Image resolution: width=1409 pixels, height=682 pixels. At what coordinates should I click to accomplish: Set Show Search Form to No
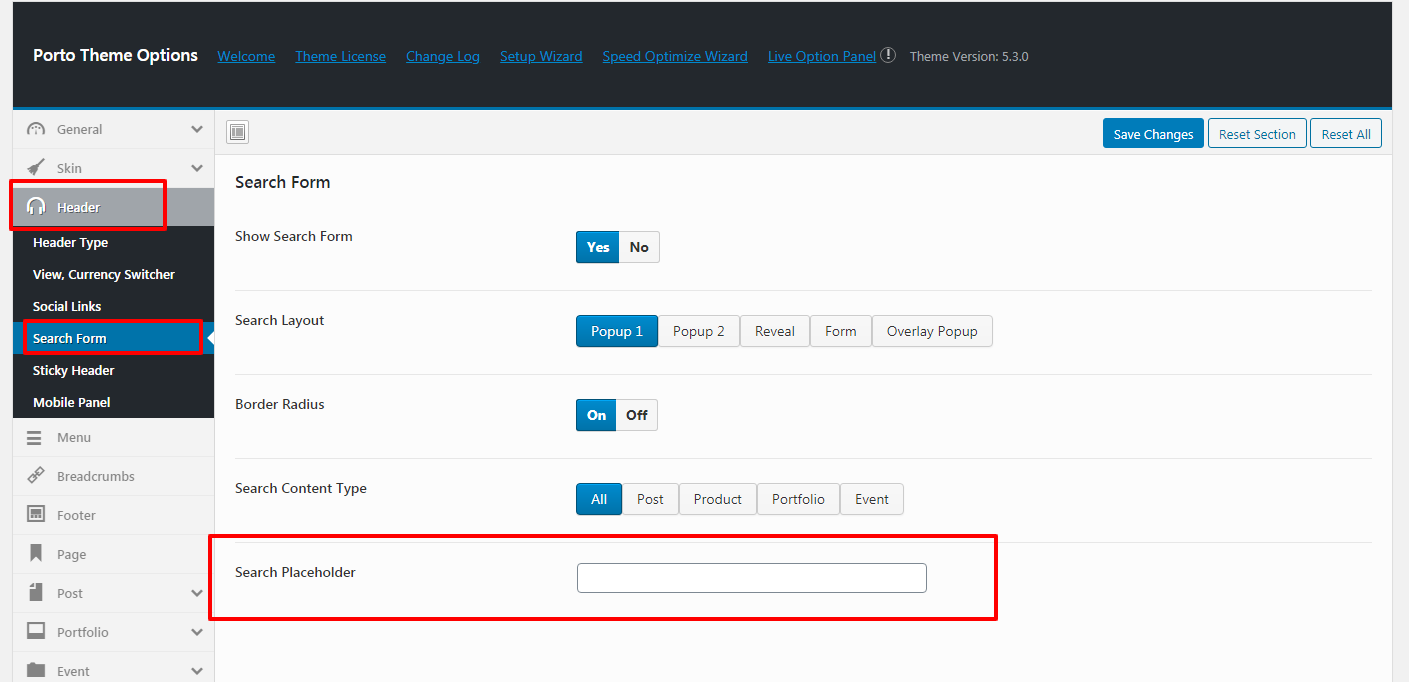click(x=639, y=247)
